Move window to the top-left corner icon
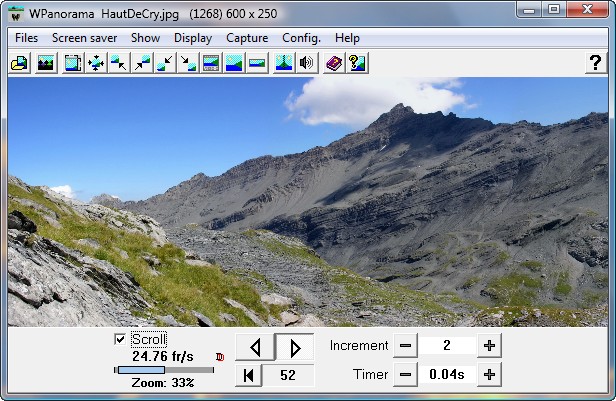This screenshot has width=616, height=401. (x=119, y=63)
